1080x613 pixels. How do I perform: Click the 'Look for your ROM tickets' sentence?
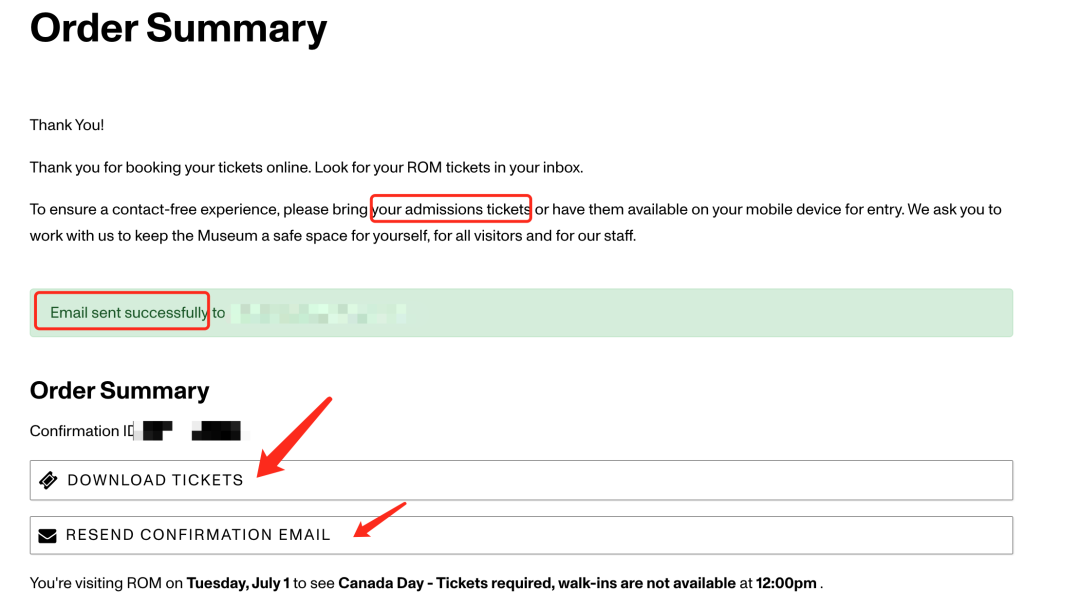coord(449,167)
